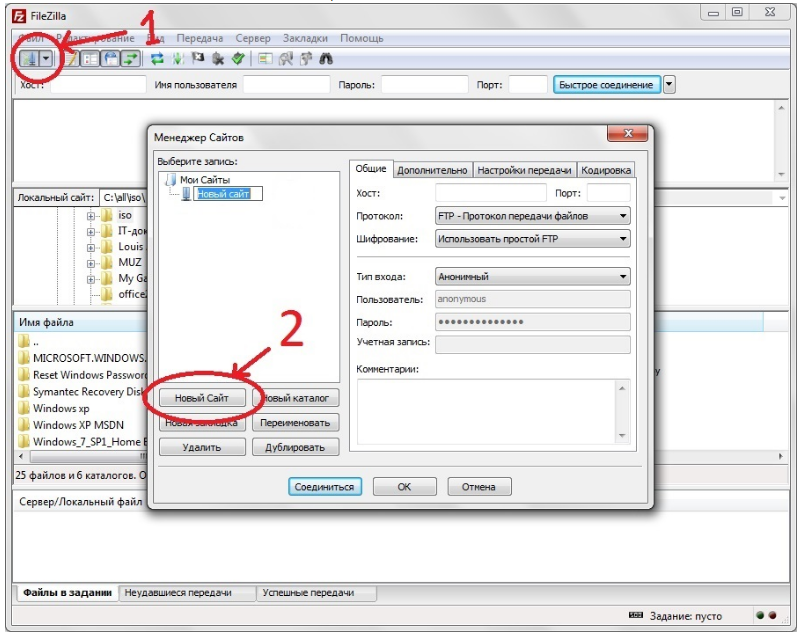
Task: Toggle the message log display icon
Action: (71, 59)
